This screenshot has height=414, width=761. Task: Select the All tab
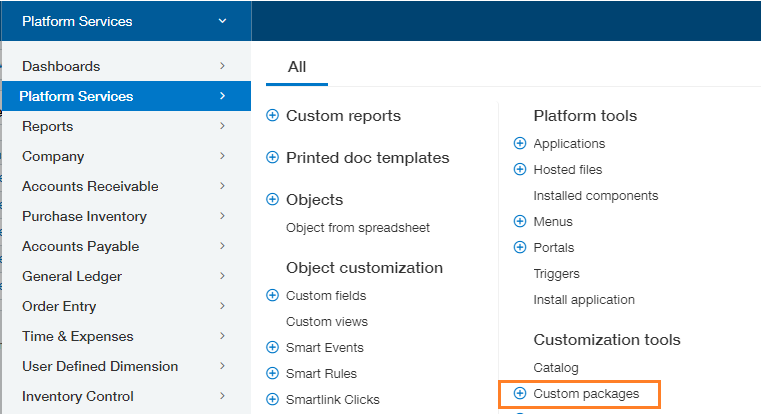[297, 67]
